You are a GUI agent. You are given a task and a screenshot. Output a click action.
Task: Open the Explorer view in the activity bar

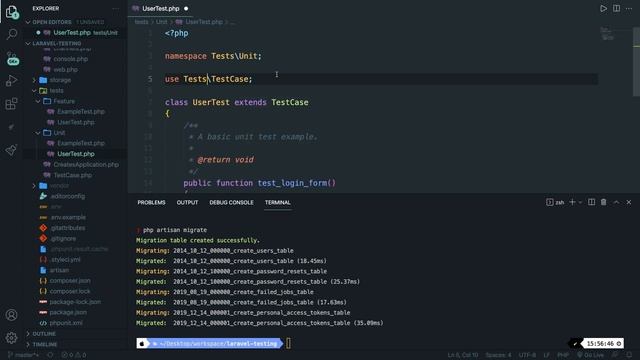click(12, 12)
